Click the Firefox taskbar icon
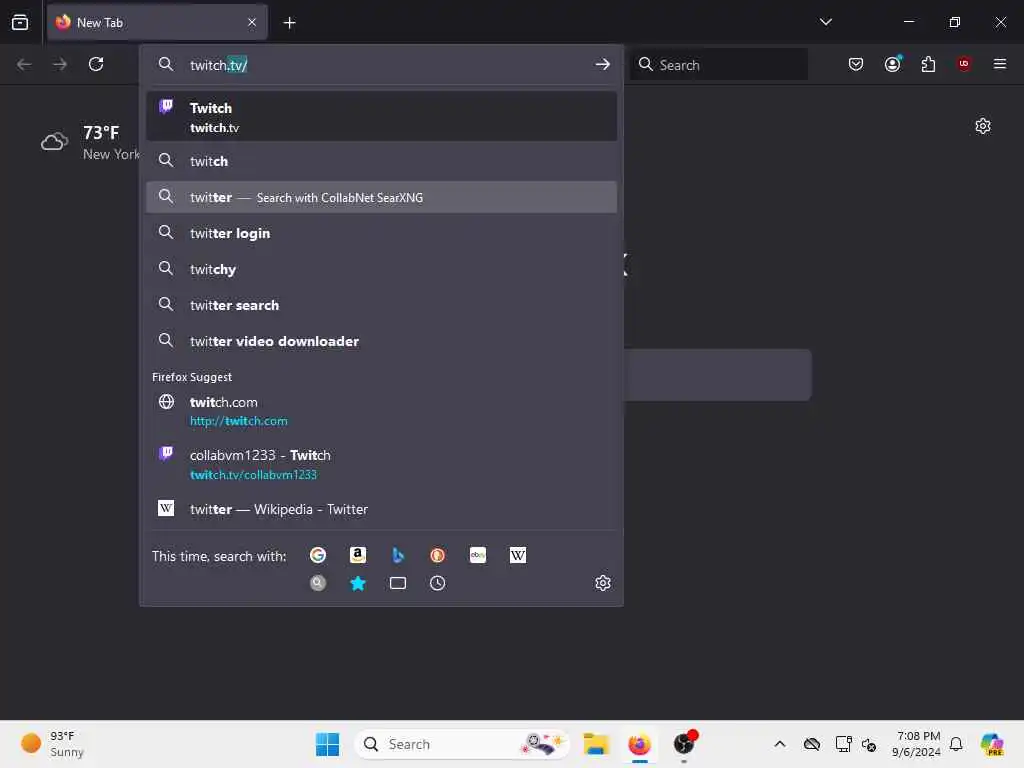Viewport: 1024px width, 768px height. click(639, 744)
